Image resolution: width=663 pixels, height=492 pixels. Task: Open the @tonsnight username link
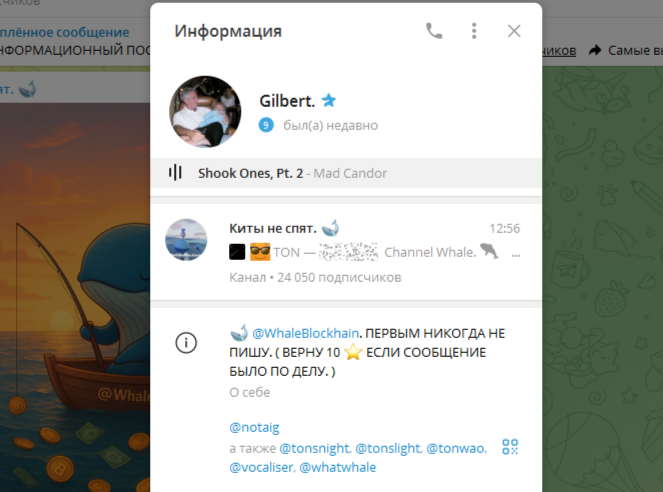pos(315,448)
